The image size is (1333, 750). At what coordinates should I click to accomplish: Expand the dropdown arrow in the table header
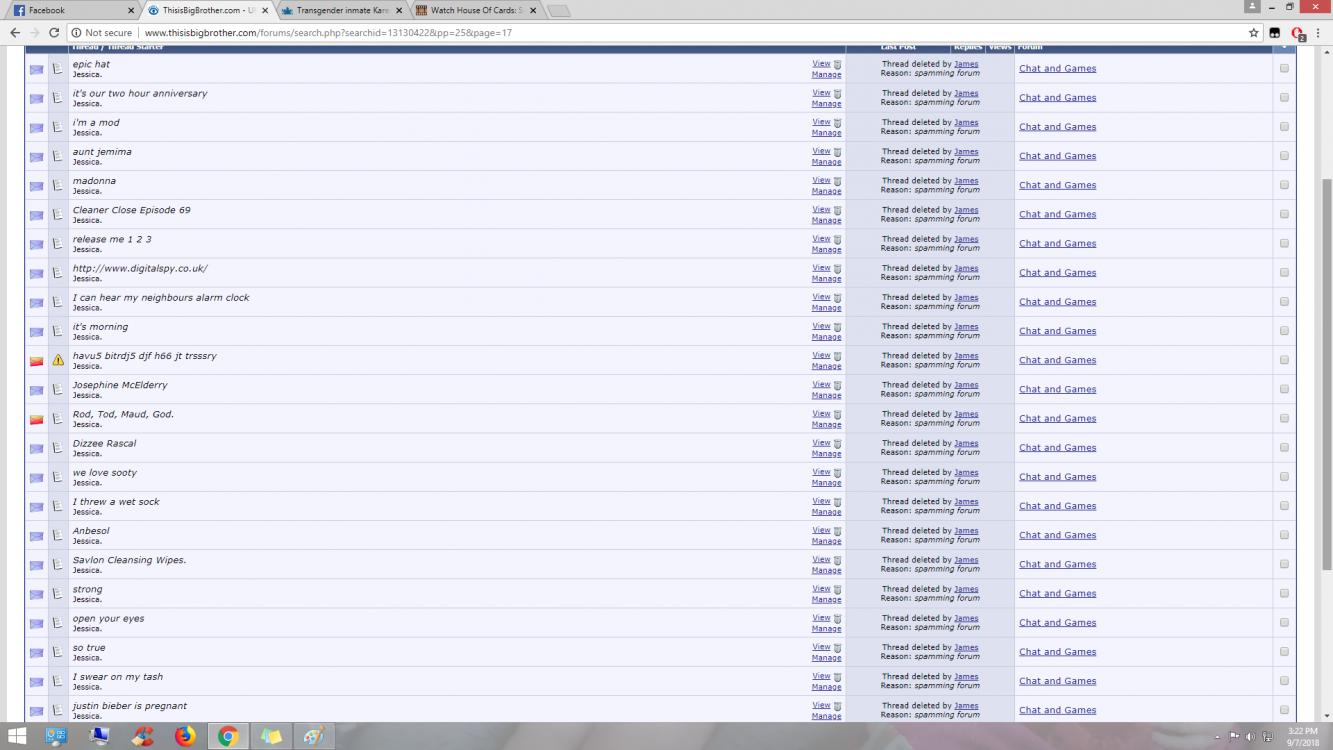coord(1284,47)
